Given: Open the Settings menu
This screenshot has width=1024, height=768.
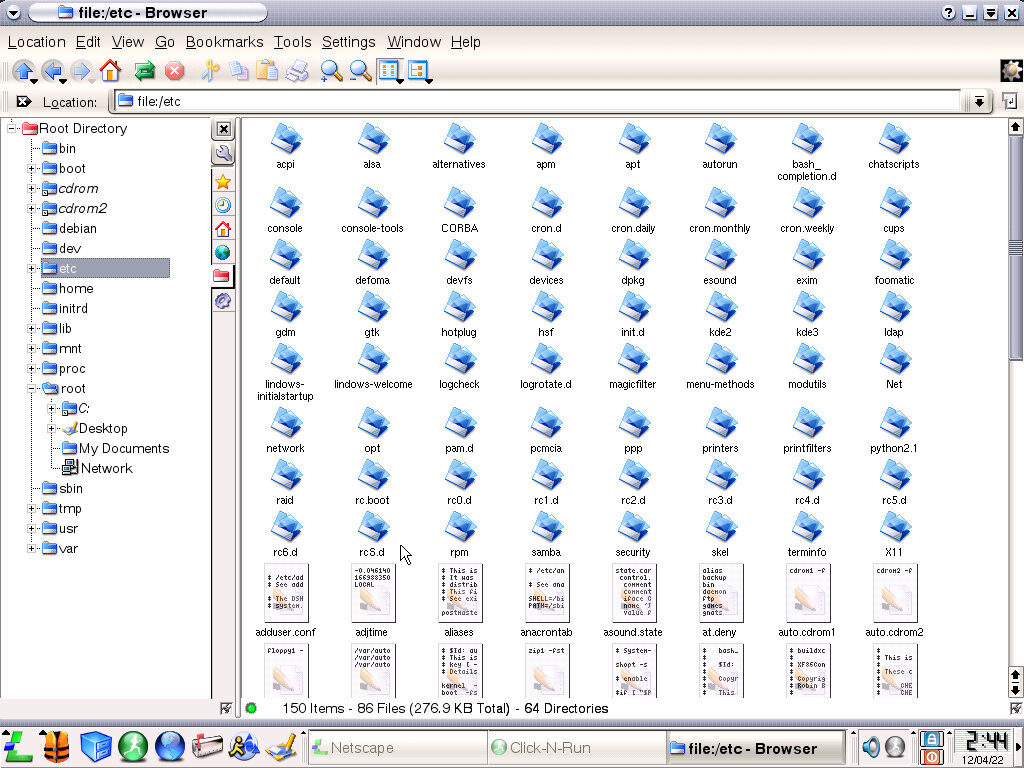Looking at the screenshot, I should point(348,42).
